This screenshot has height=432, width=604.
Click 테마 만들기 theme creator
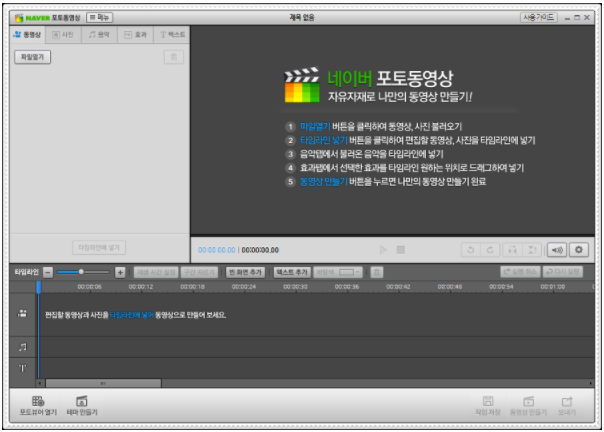point(82,406)
